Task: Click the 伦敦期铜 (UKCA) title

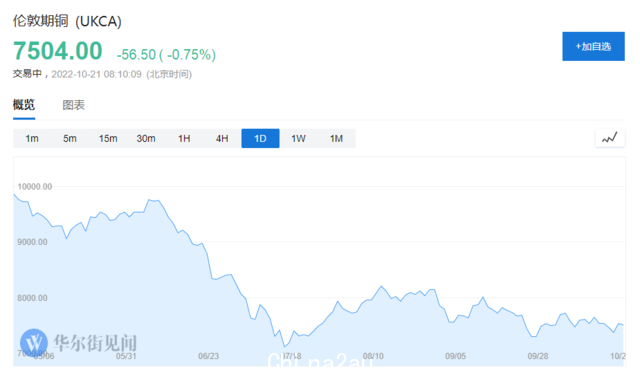Action: tap(67, 21)
